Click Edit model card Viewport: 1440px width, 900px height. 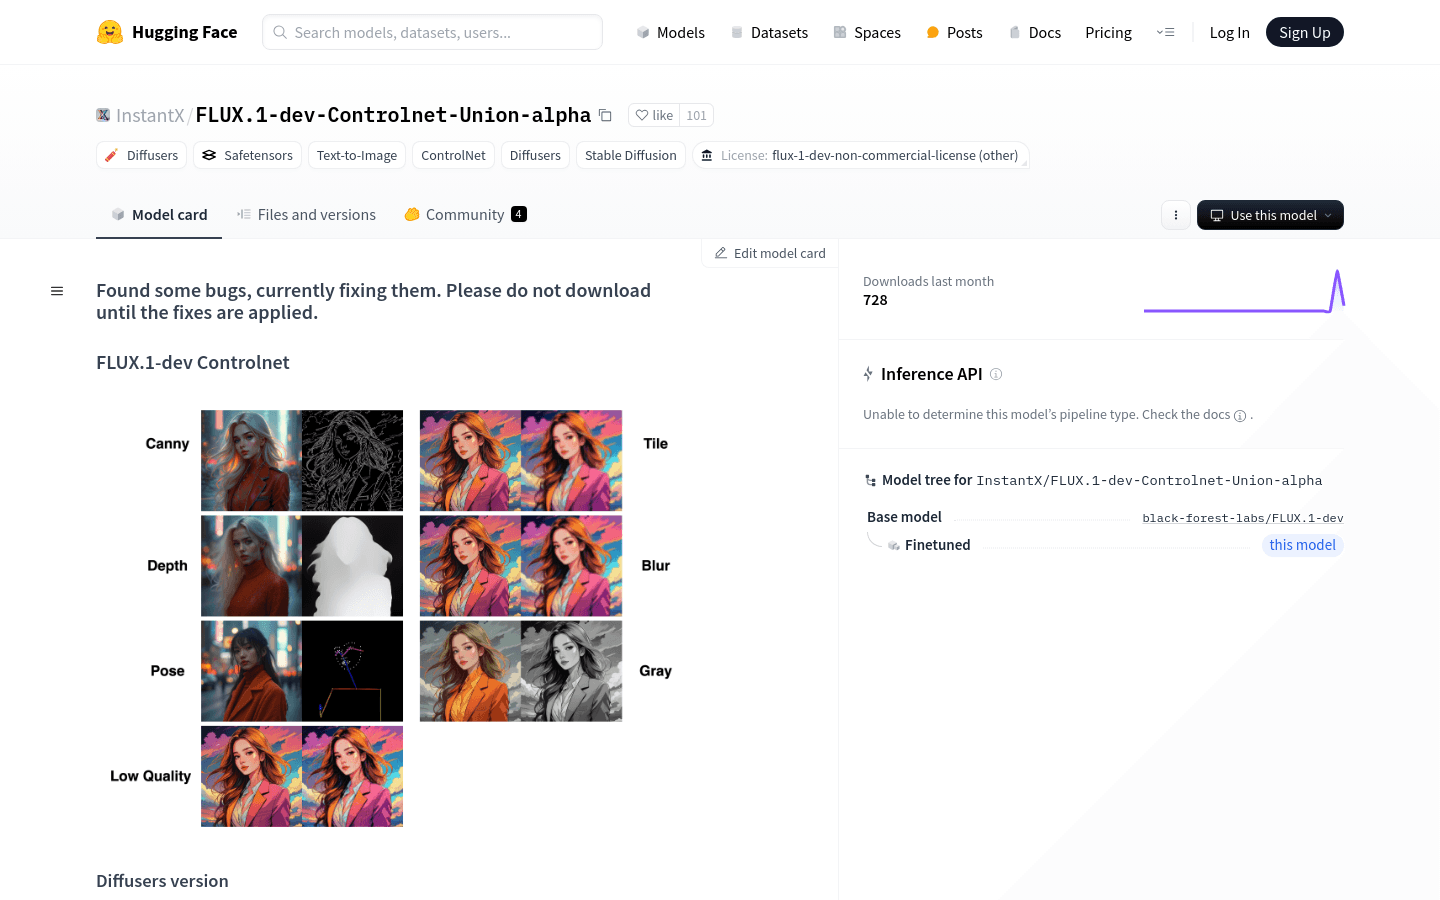tap(770, 253)
